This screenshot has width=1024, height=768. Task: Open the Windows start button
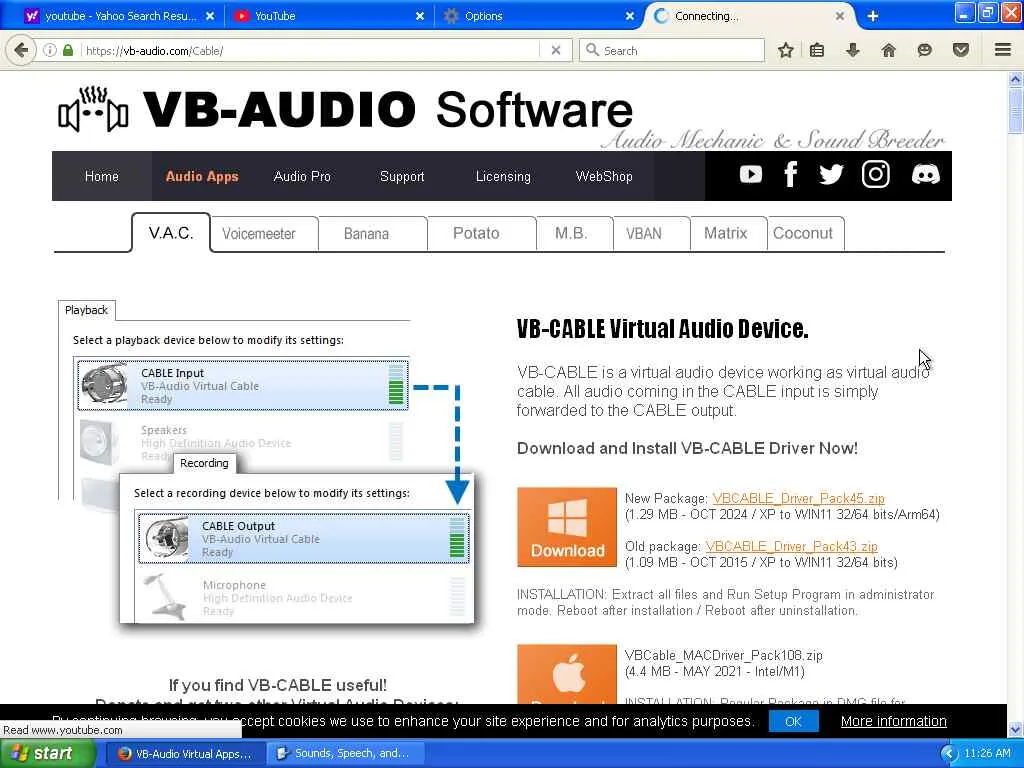click(x=47, y=753)
